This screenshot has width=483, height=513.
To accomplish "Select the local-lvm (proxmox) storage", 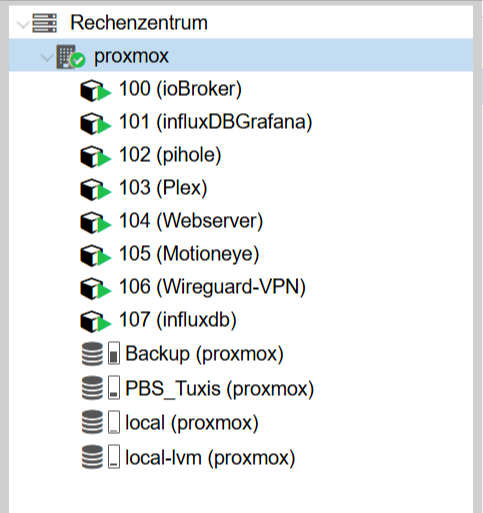I will (210, 458).
